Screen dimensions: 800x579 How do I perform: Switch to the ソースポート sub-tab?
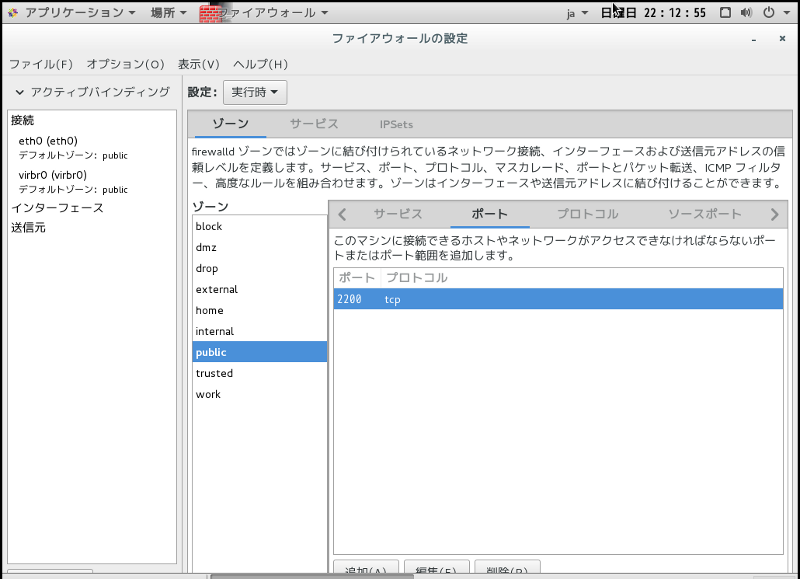(705, 214)
